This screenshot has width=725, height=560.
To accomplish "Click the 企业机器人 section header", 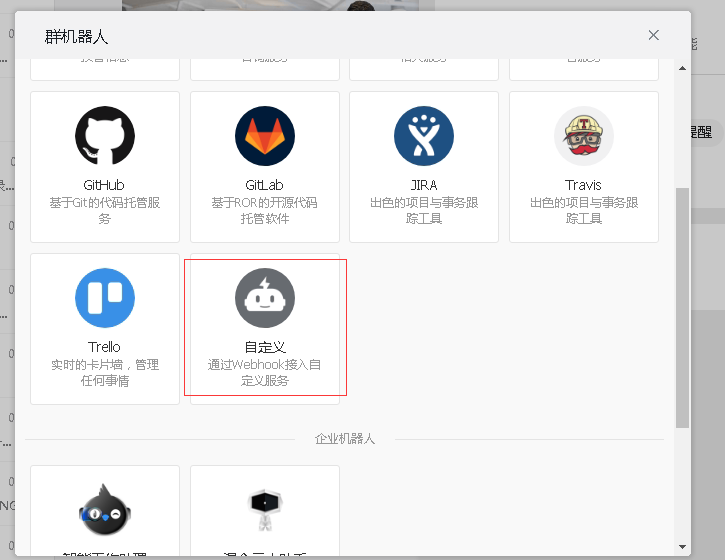I will (x=345, y=439).
